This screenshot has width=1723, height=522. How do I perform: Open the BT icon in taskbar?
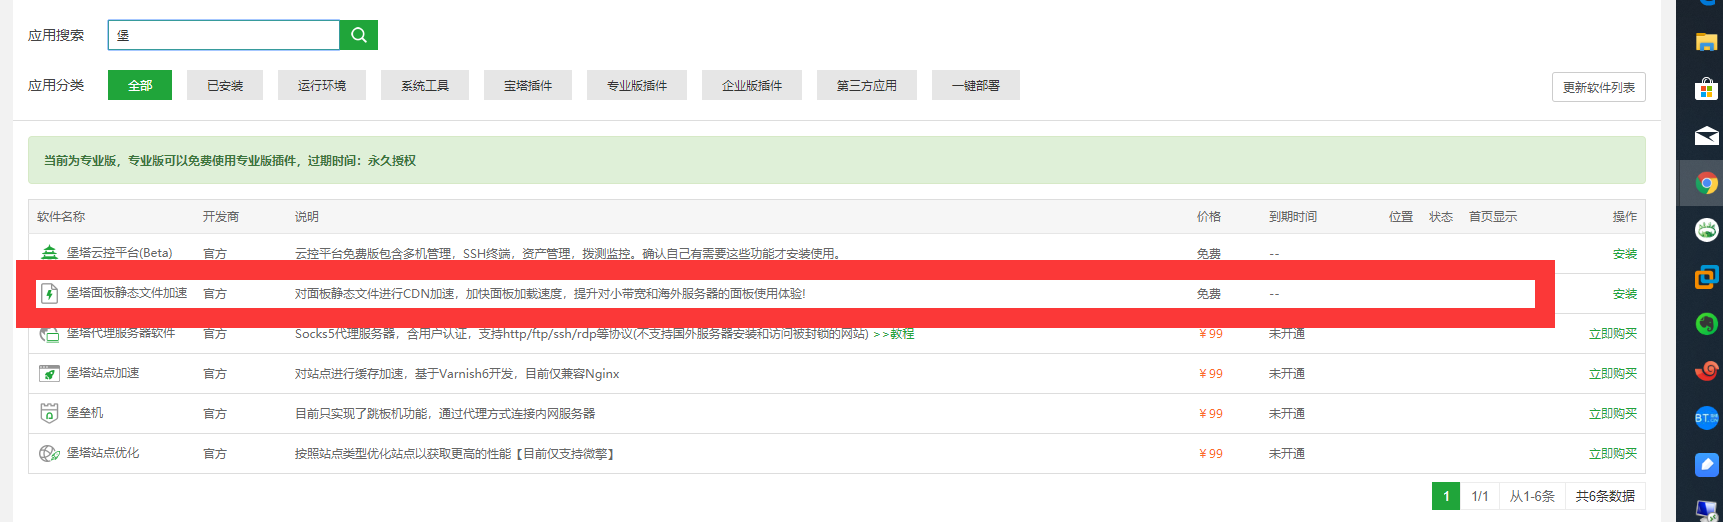1707,418
